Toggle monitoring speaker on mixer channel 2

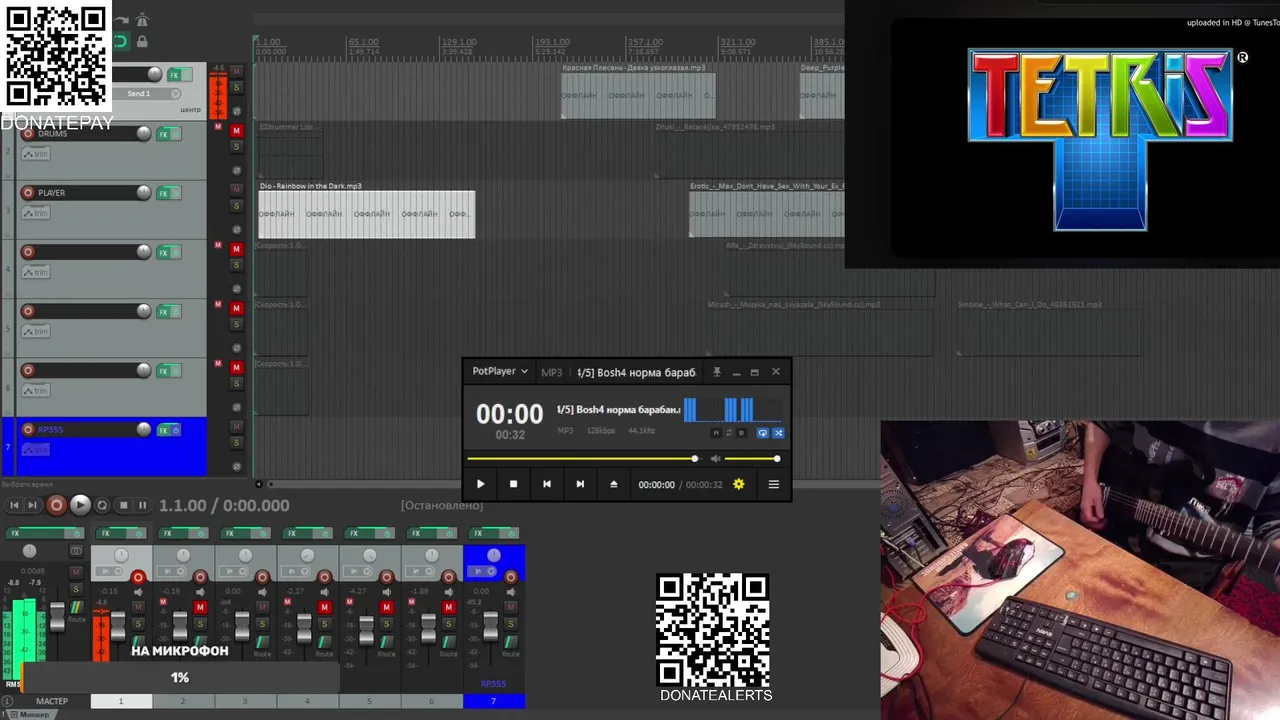[201, 592]
